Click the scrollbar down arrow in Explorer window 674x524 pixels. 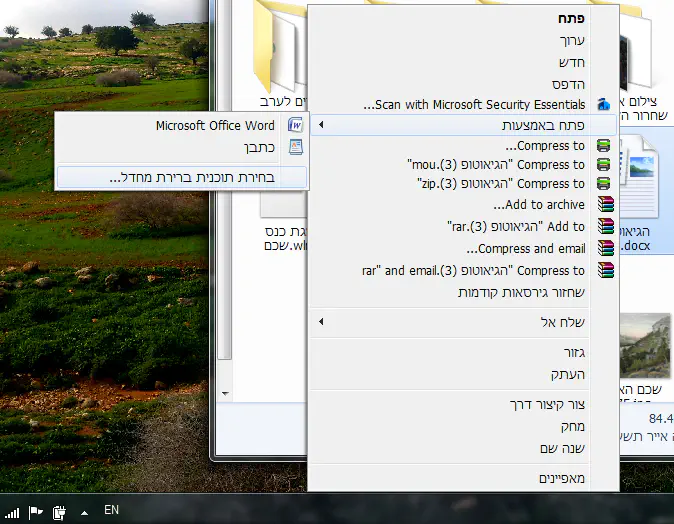[226, 392]
